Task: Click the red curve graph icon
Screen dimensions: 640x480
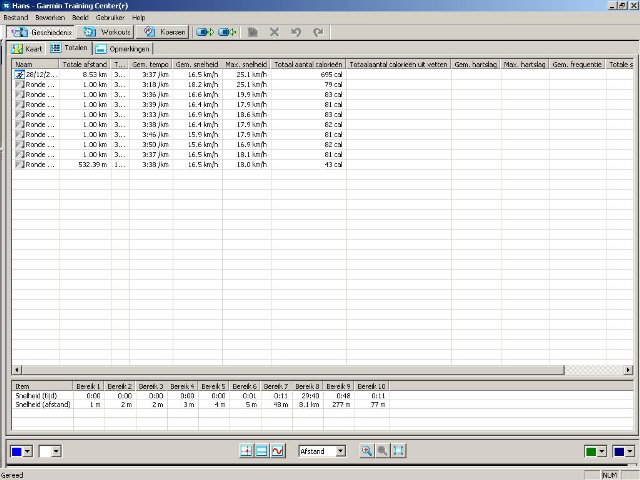Action: pos(278,451)
